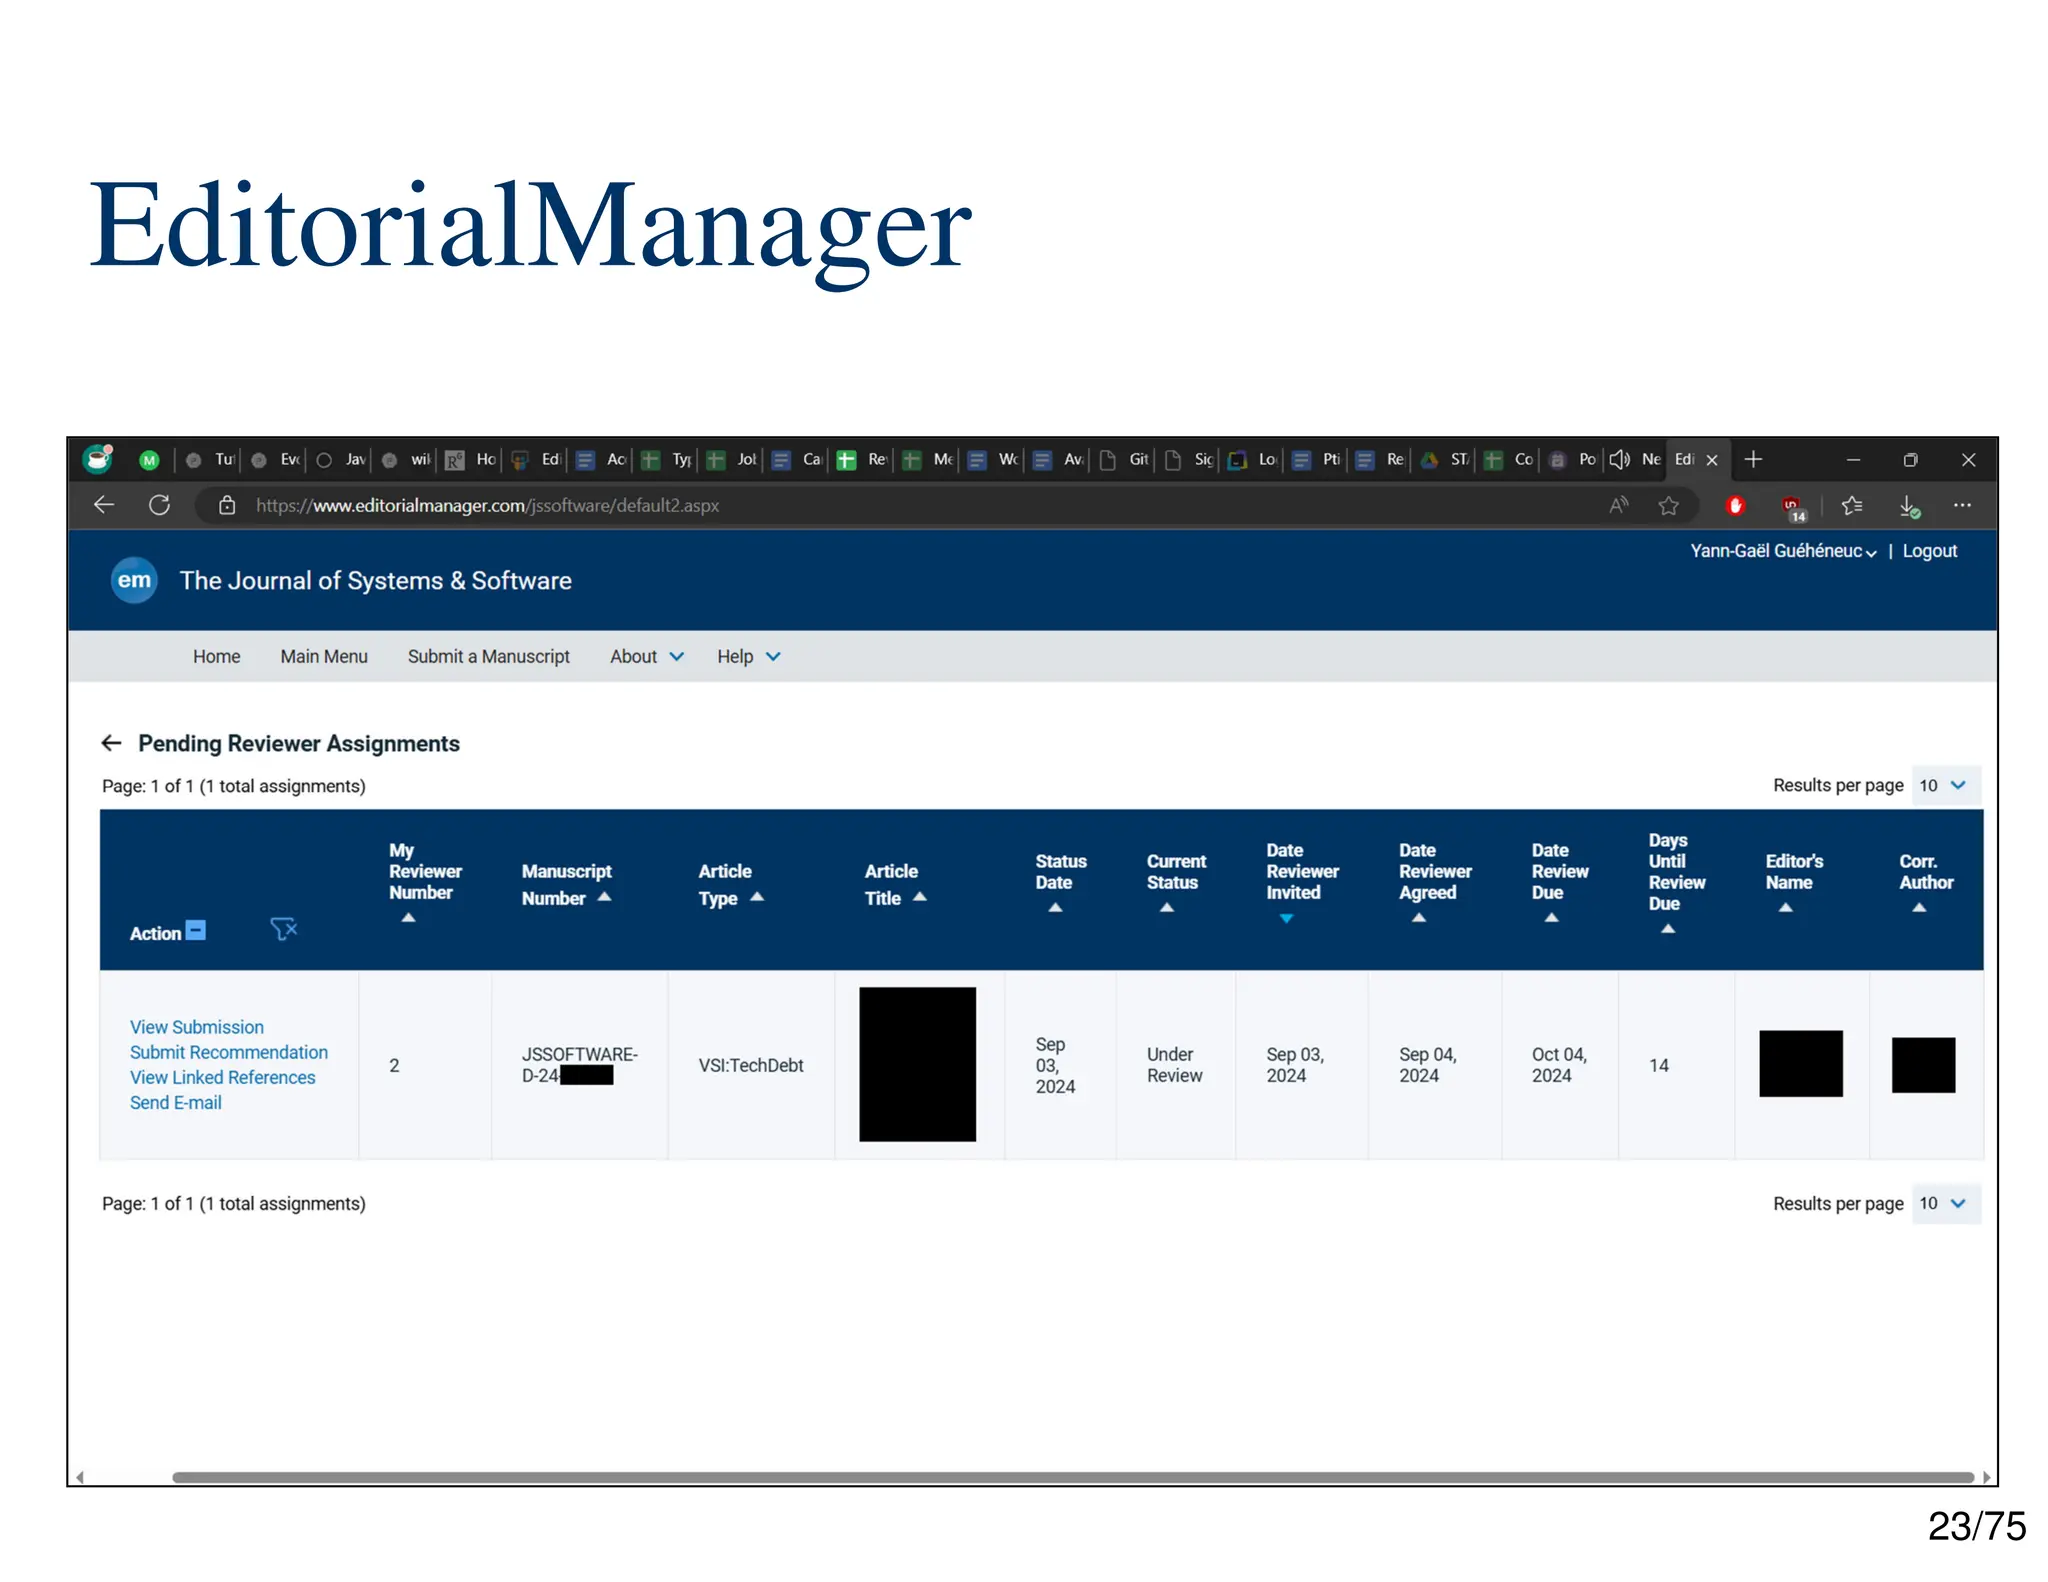
Task: Go to Home in navigation bar
Action: (x=217, y=656)
